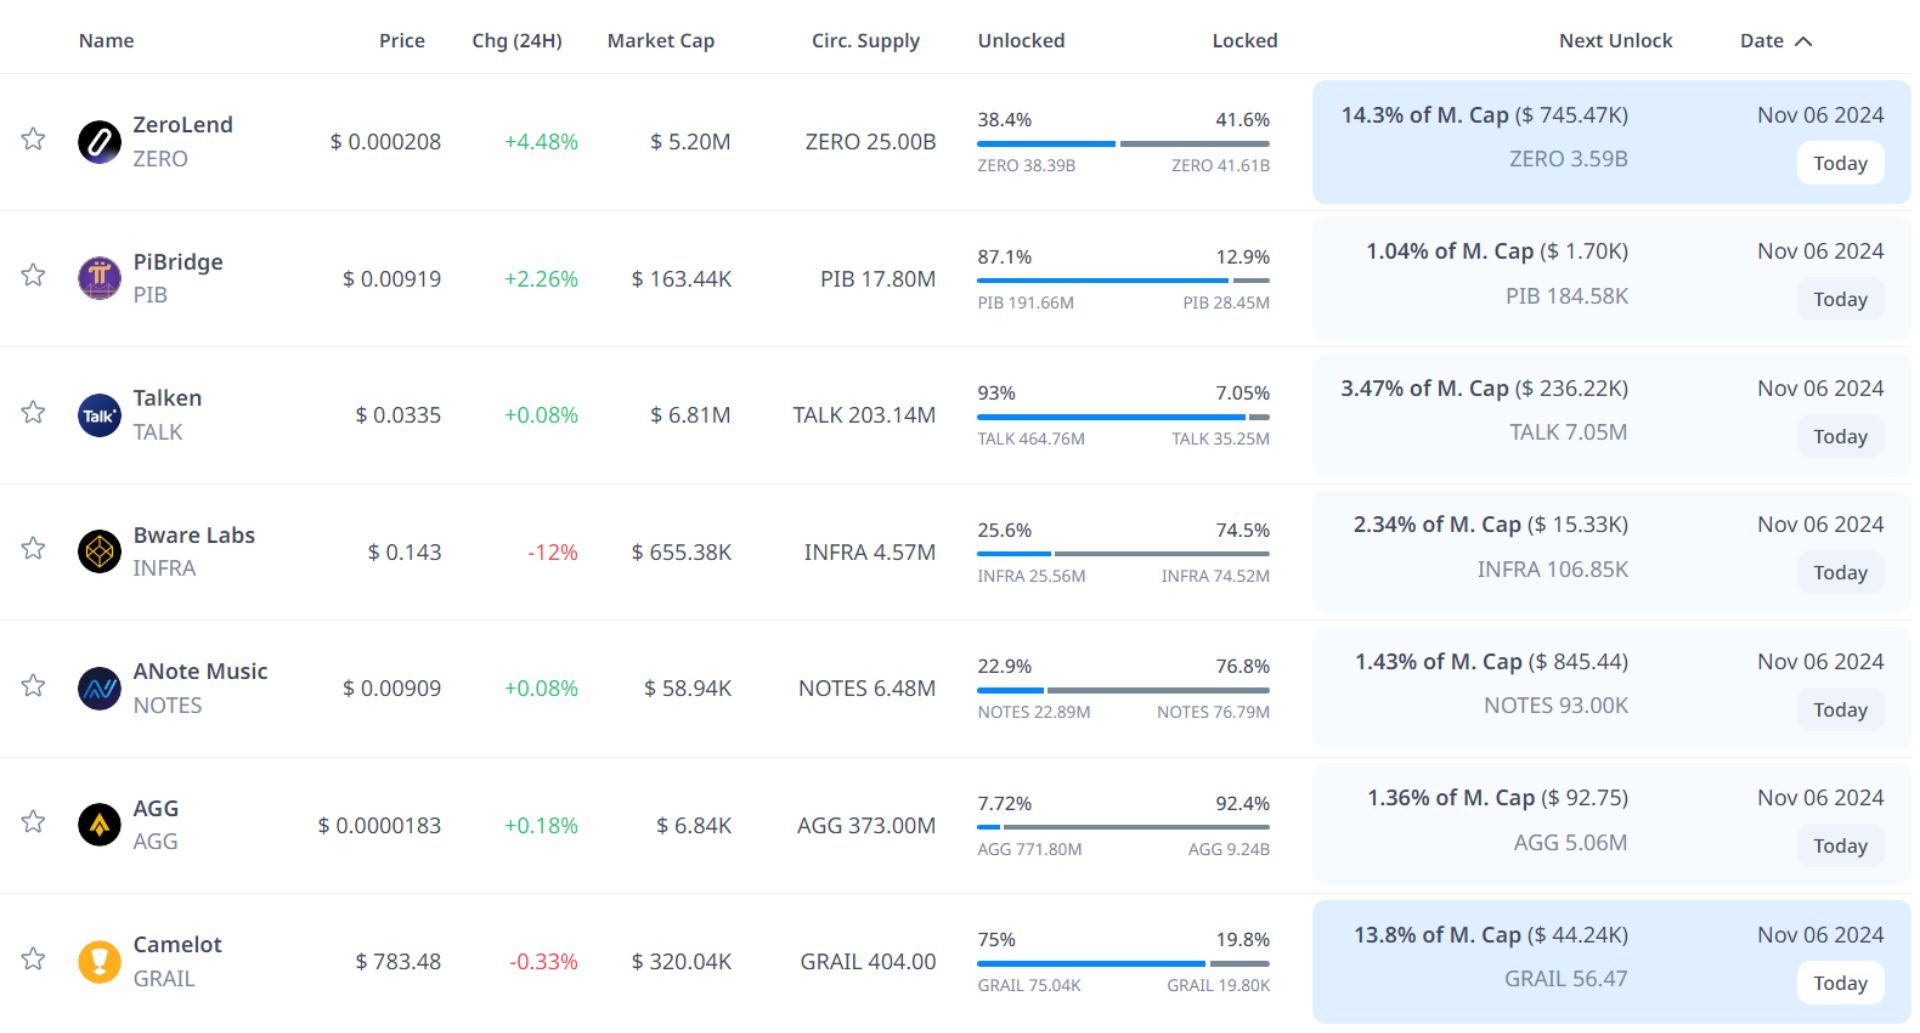Sort table by Chg (24H) header
Screen dimensions: 1920x1033
click(x=516, y=41)
